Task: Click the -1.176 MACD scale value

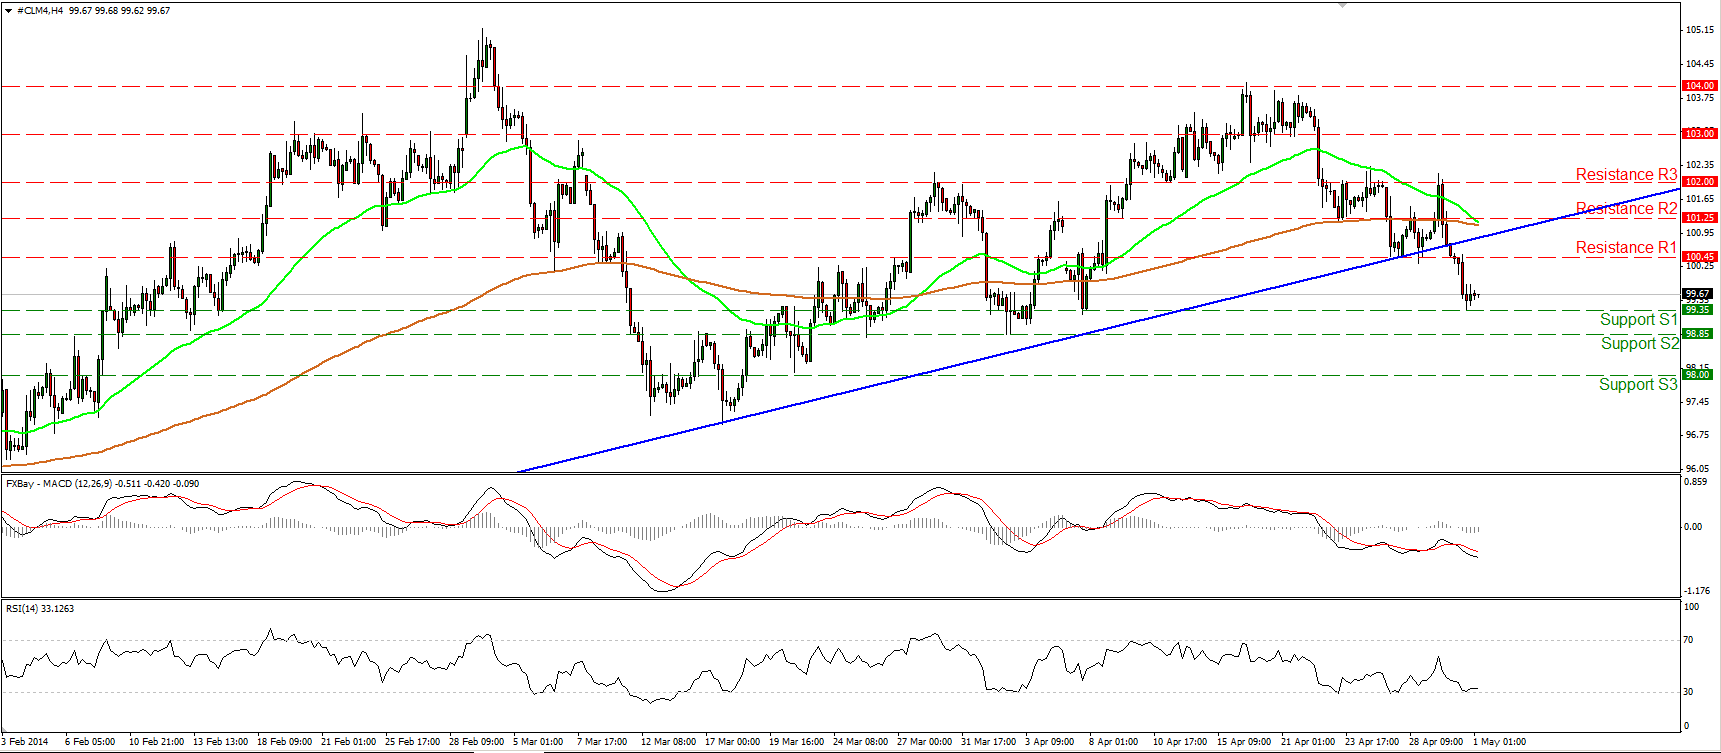Action: click(1699, 591)
